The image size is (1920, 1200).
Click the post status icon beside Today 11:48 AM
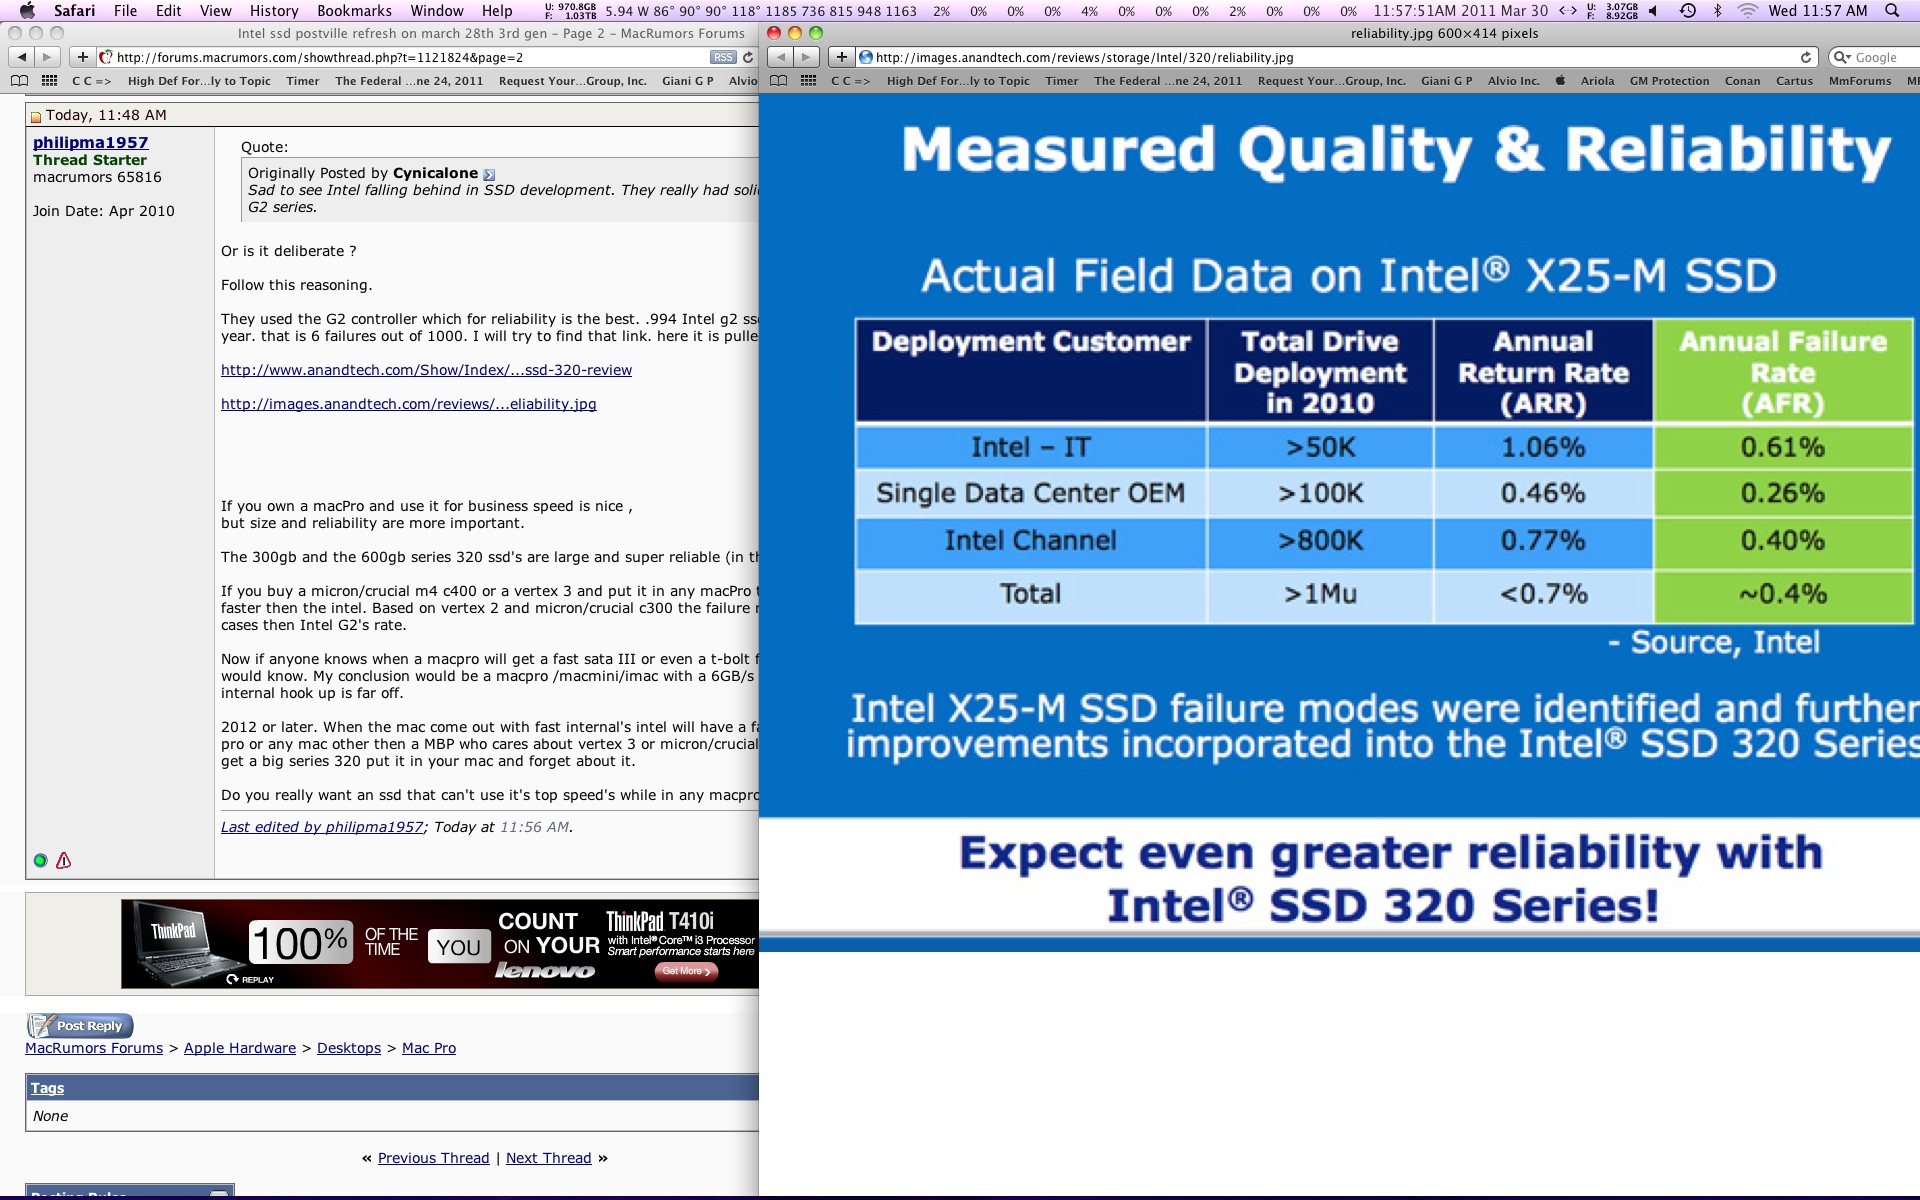(36, 116)
